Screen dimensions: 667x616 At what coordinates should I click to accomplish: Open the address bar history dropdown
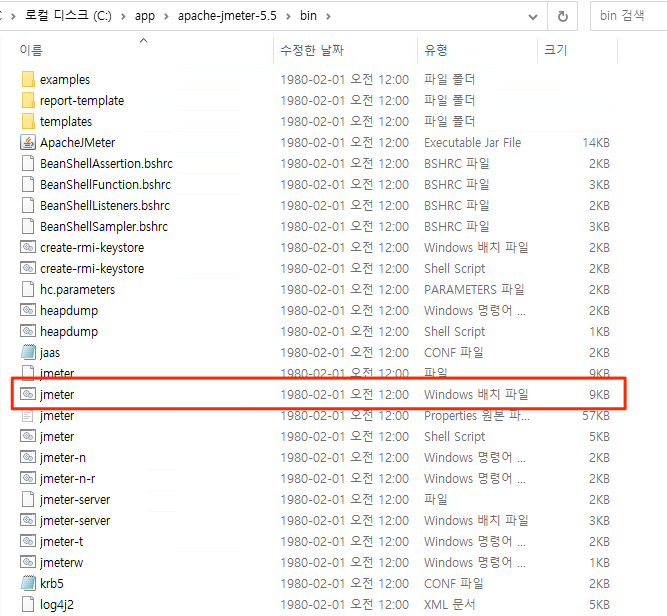coord(533,16)
